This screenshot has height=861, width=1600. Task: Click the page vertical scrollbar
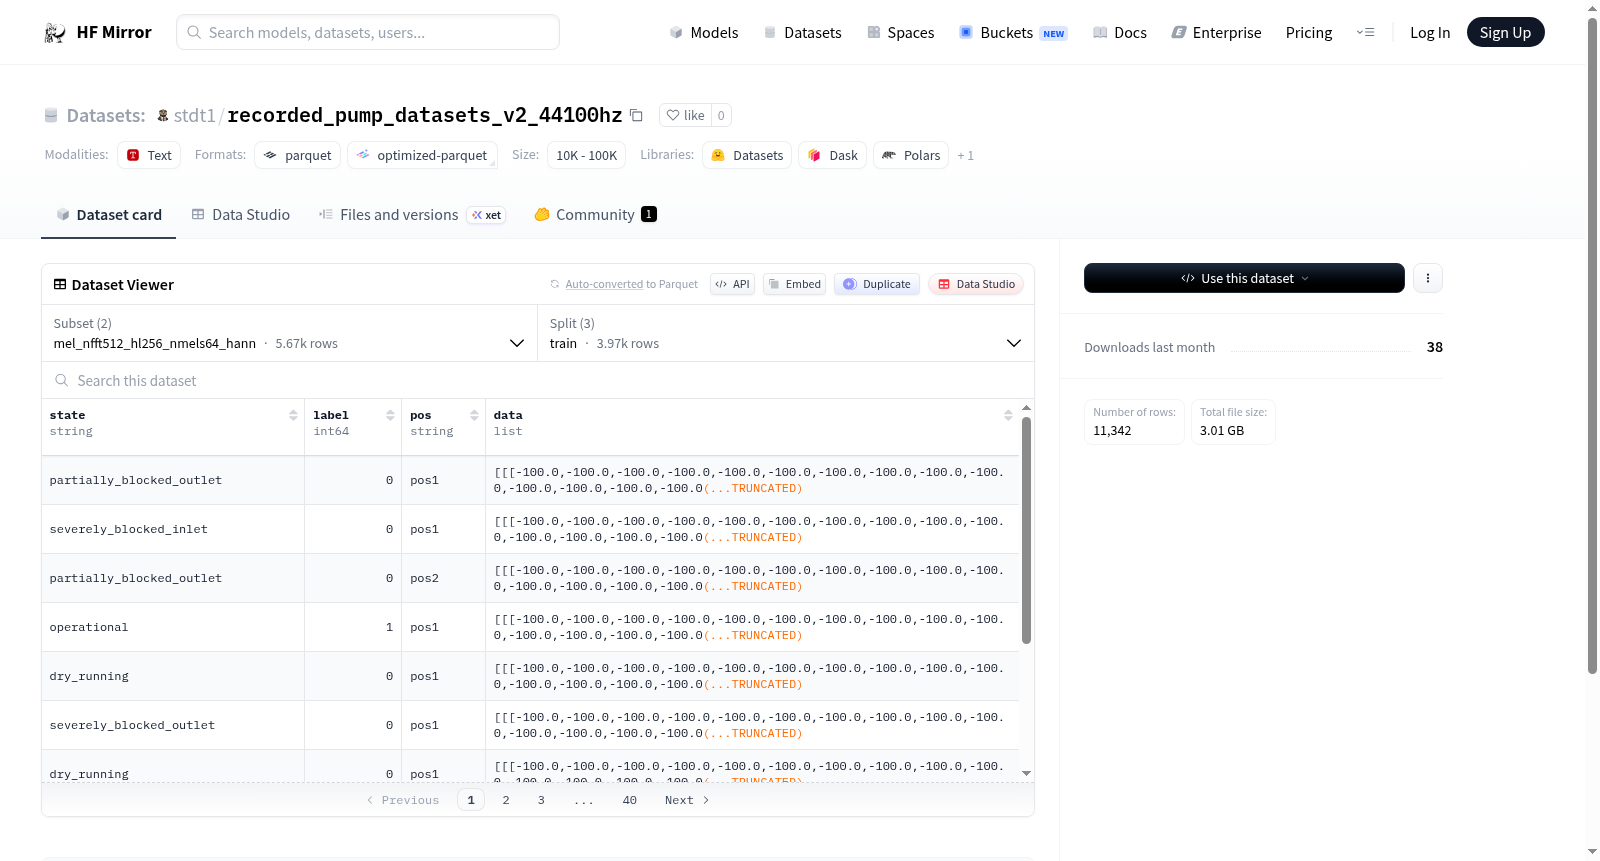click(x=1592, y=345)
